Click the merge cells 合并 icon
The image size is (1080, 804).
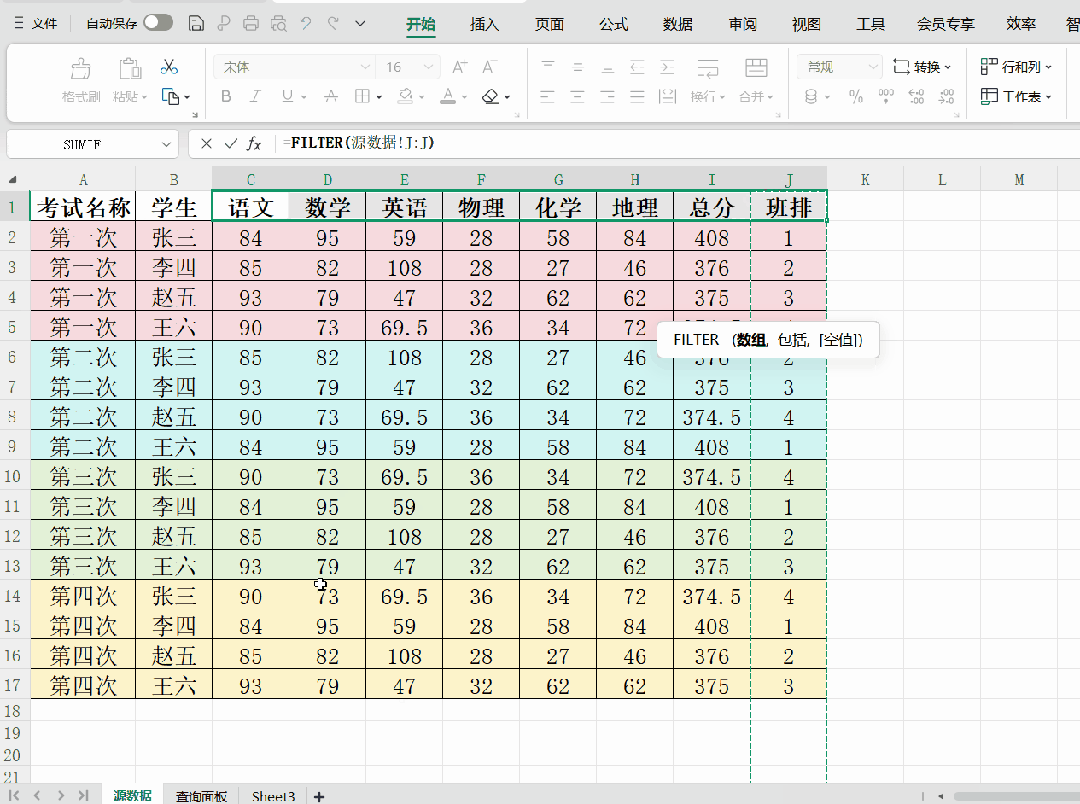tap(756, 68)
